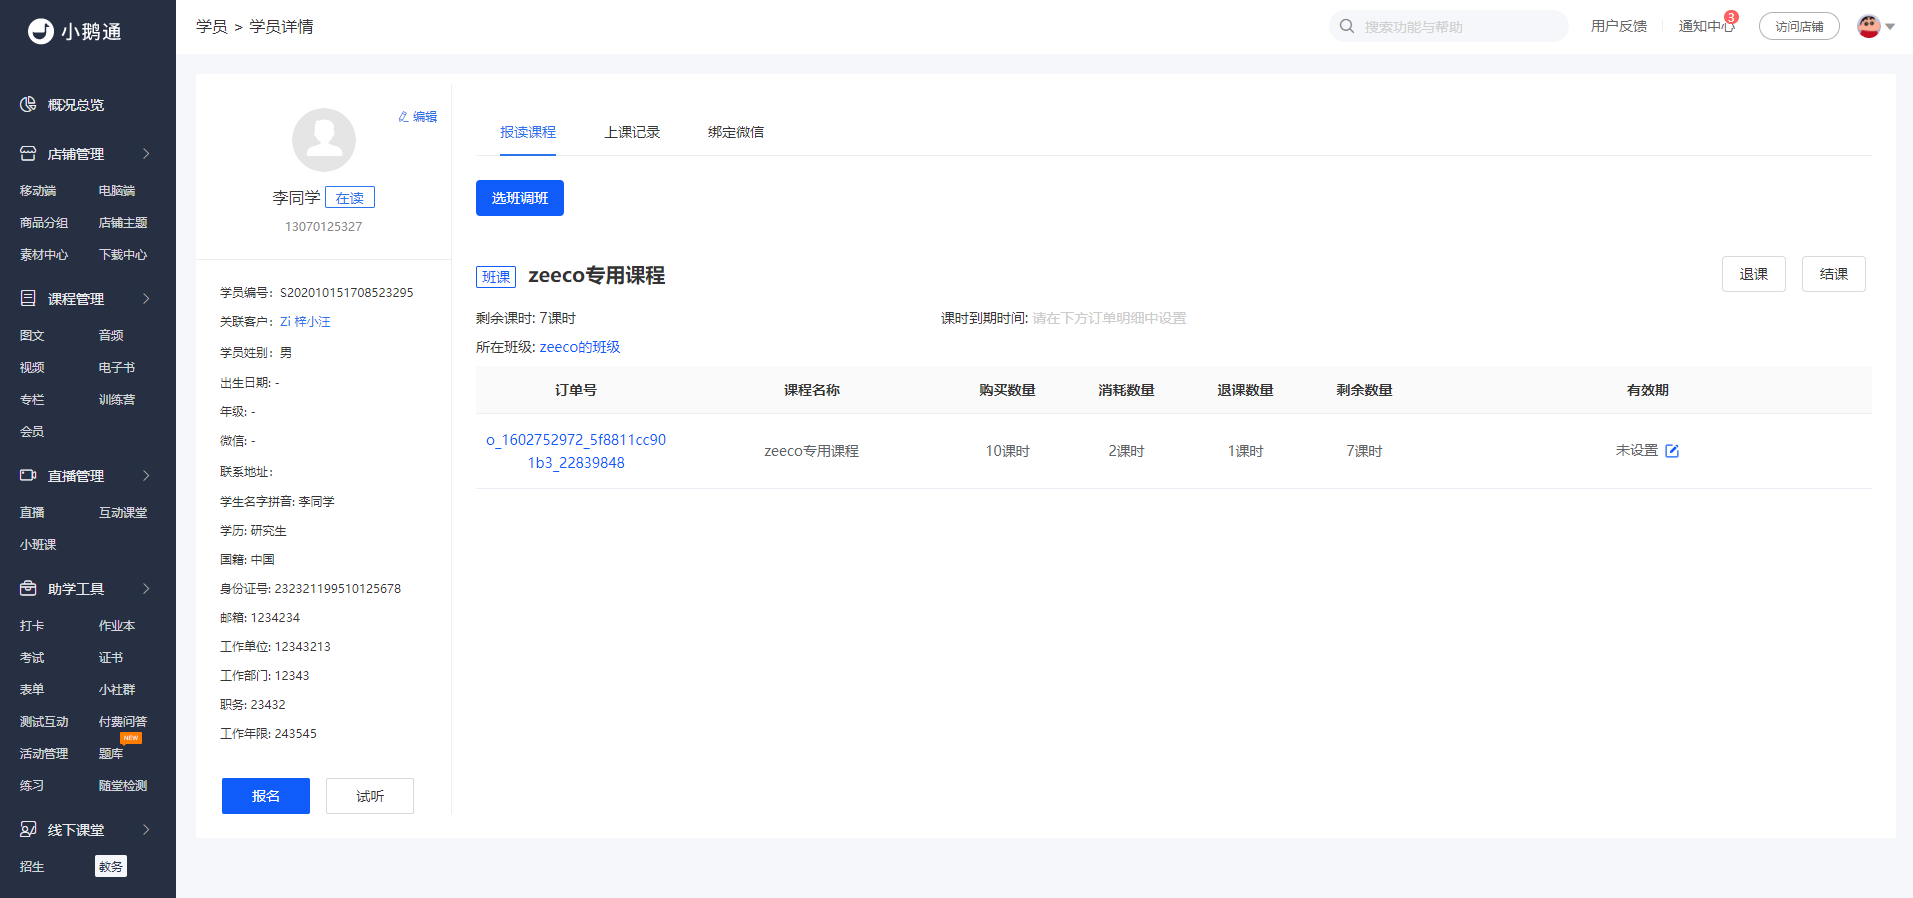1913x898 pixels.
Task: Expand the 直播管理 chevron
Action: tap(146, 475)
